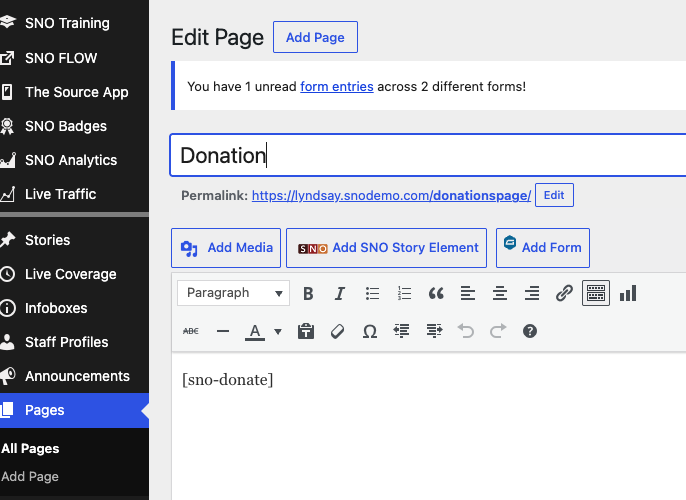The image size is (686, 500).
Task: Open the special character (omega) picker
Action: pos(370,331)
